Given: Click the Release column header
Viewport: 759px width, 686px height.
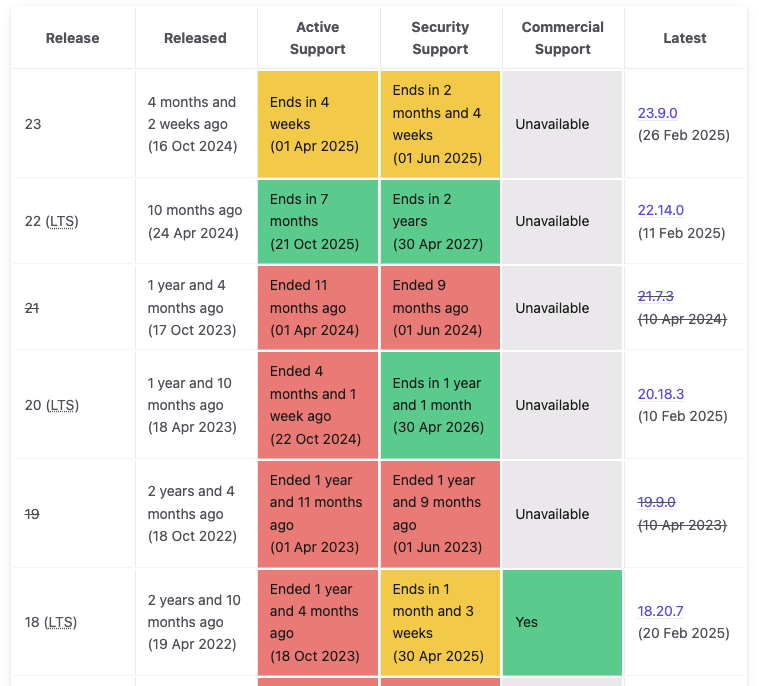Looking at the screenshot, I should click(x=73, y=38).
